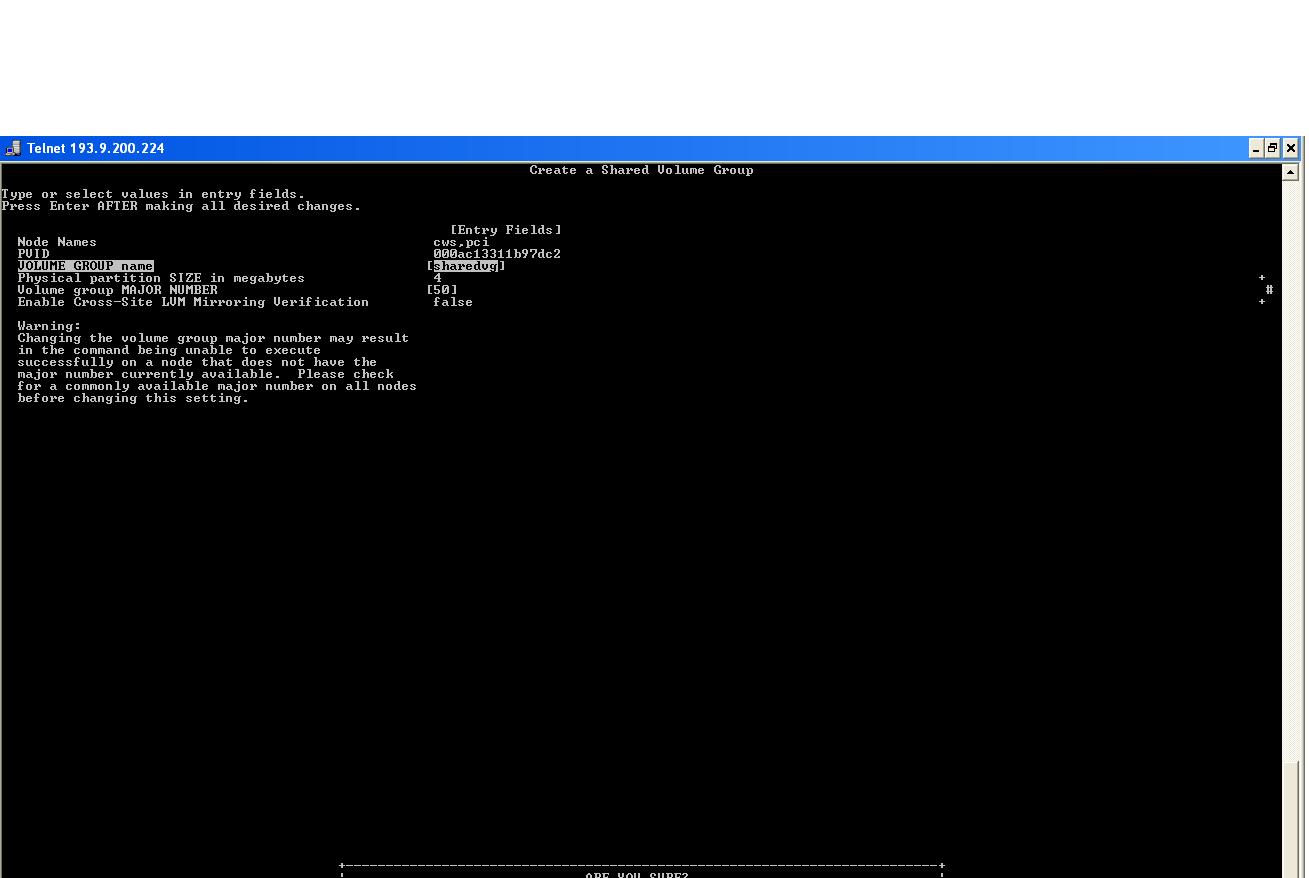This screenshot has height=878, width=1309.
Task: Click the Warning: heading text
Action: click(49, 326)
